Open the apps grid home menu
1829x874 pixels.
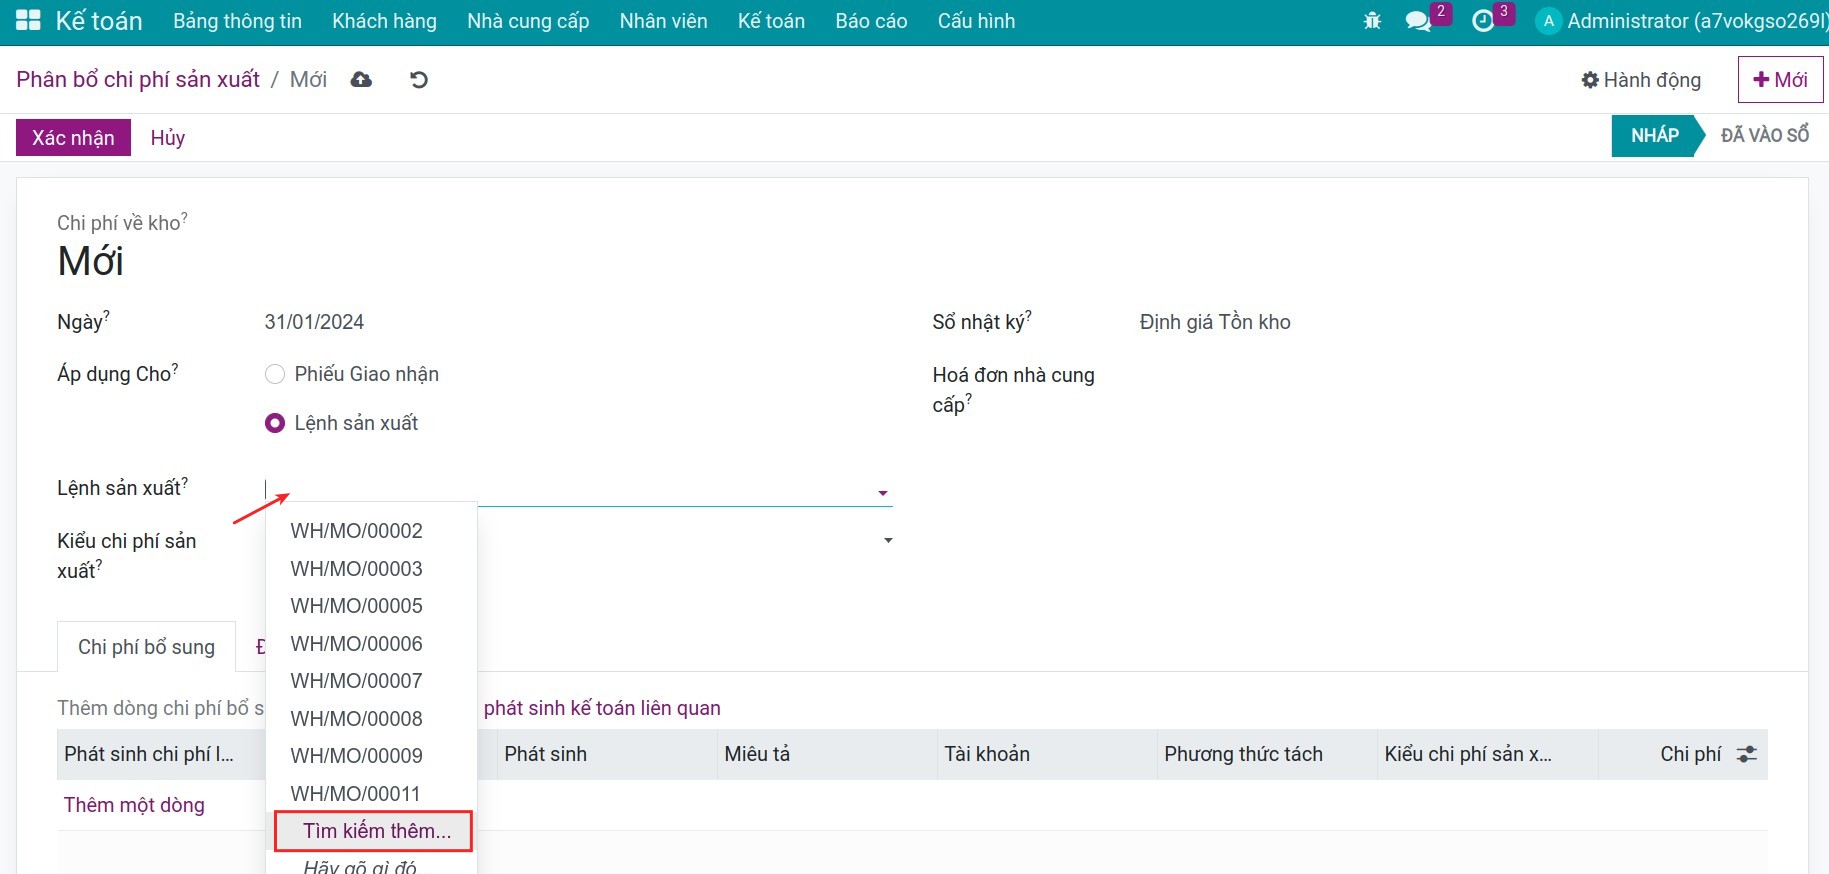click(x=28, y=21)
